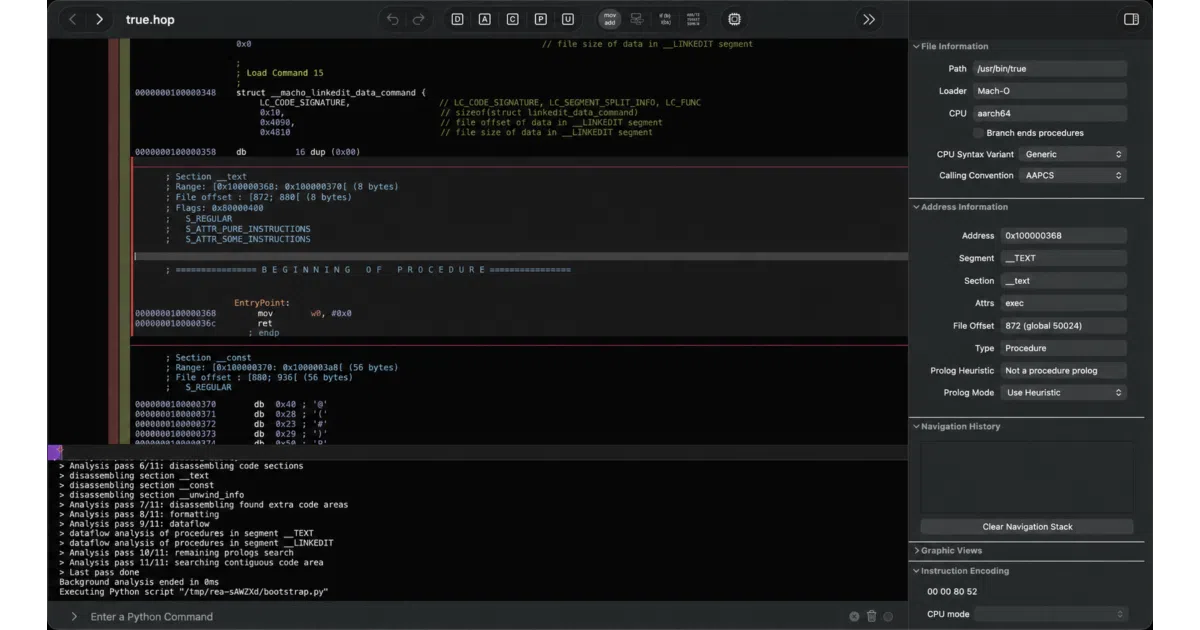Mark selection as code with C
This screenshot has height=630, width=1200.
(513, 19)
